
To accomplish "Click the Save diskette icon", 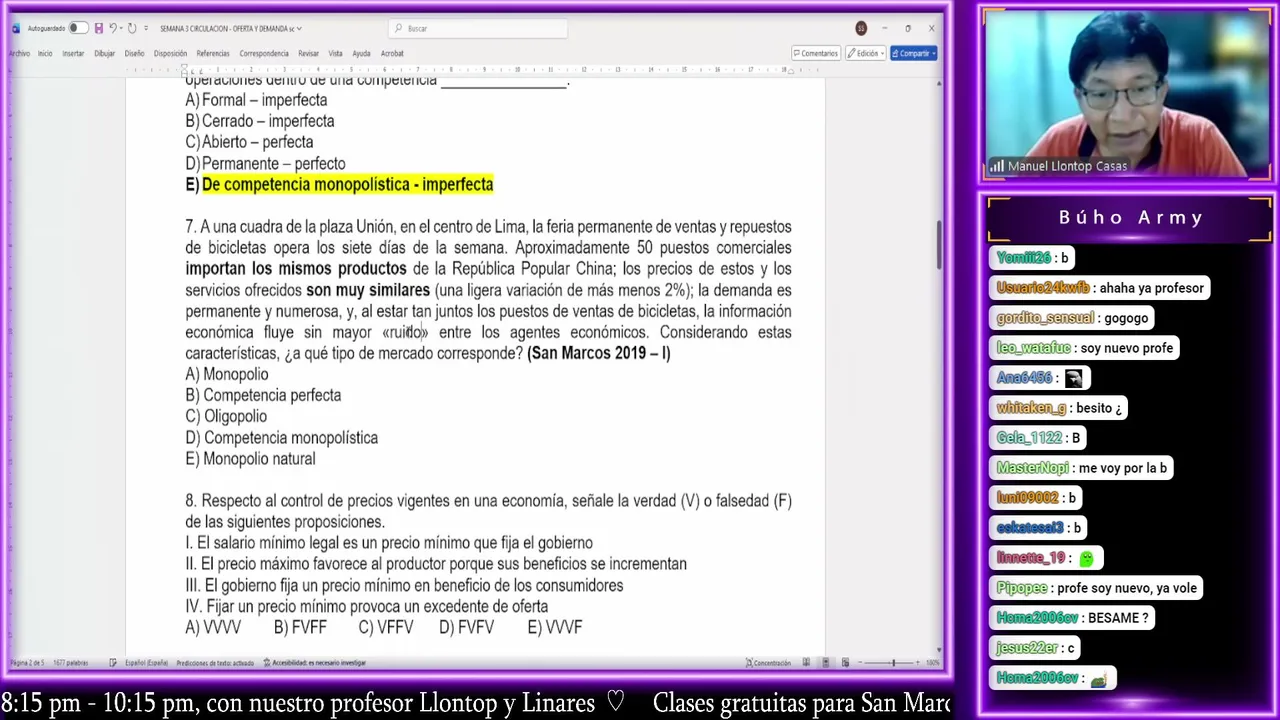I will tap(98, 28).
